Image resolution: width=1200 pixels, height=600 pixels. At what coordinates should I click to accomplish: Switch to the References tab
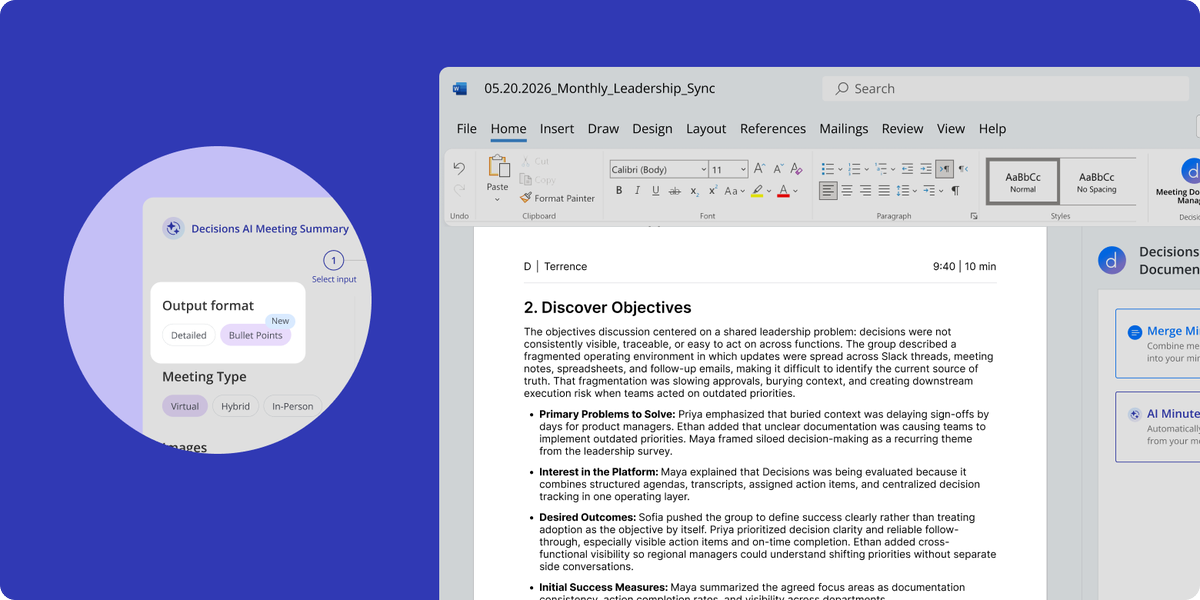pyautogui.click(x=773, y=128)
